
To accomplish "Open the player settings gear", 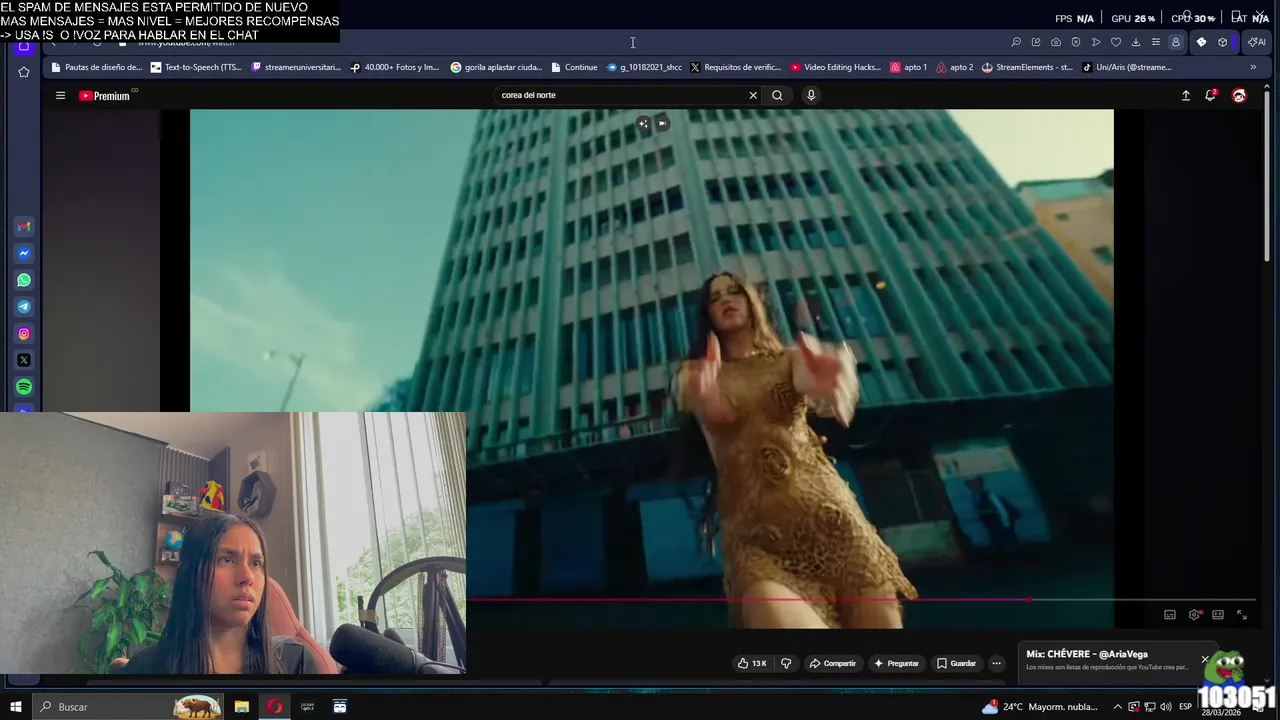I will pos(1194,615).
